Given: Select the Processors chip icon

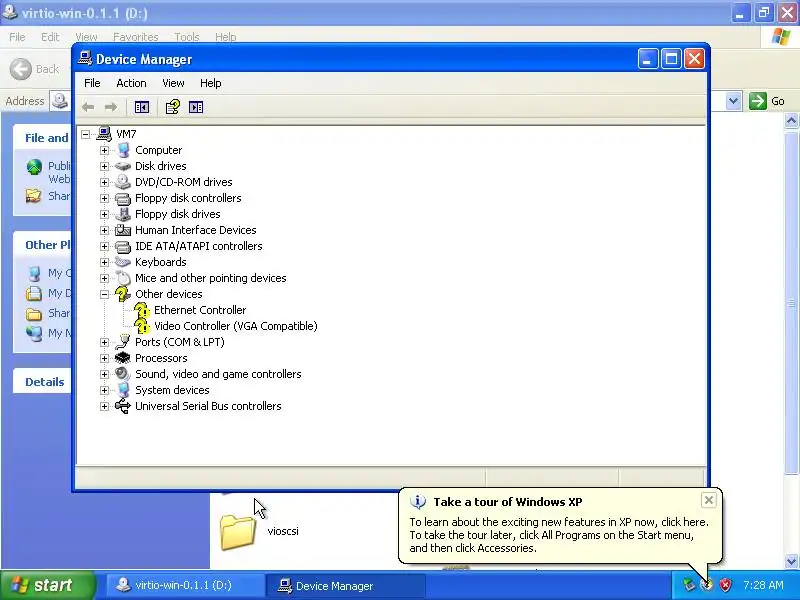Looking at the screenshot, I should (123, 358).
